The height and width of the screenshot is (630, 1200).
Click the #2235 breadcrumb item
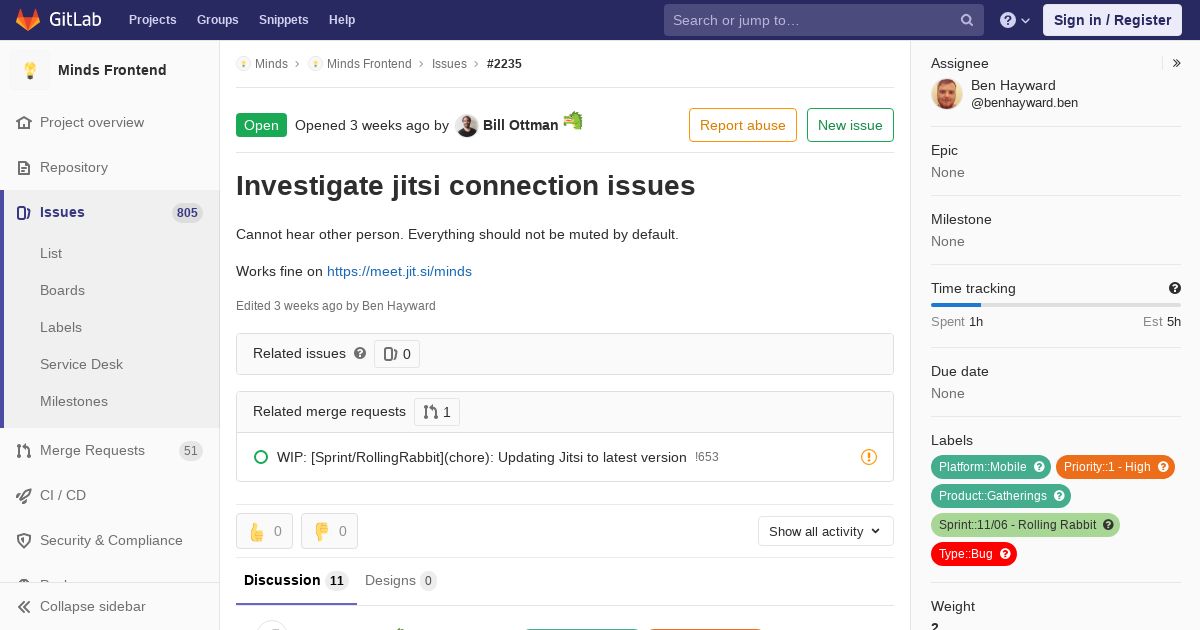coord(504,64)
